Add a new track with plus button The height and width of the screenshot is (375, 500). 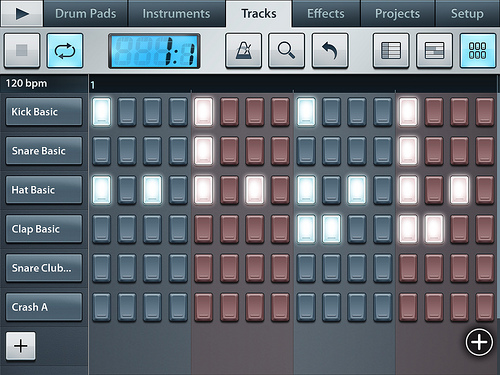[x=21, y=346]
